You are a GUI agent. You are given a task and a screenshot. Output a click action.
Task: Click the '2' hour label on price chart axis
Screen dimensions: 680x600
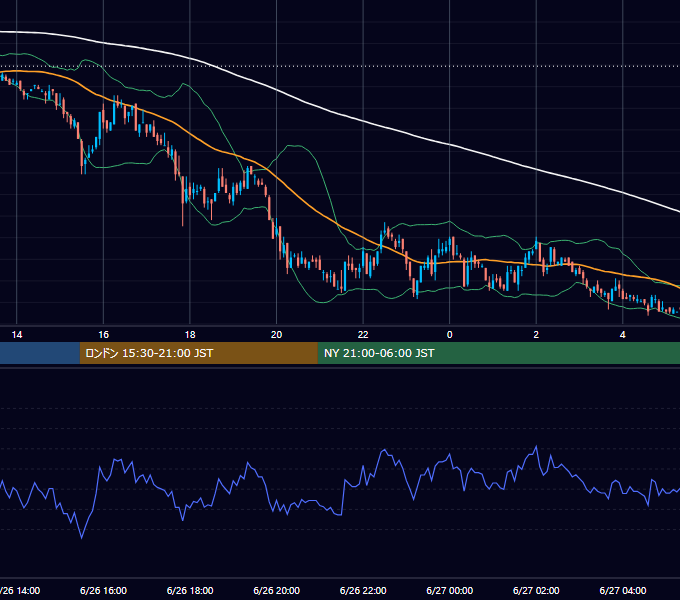[x=536, y=335]
